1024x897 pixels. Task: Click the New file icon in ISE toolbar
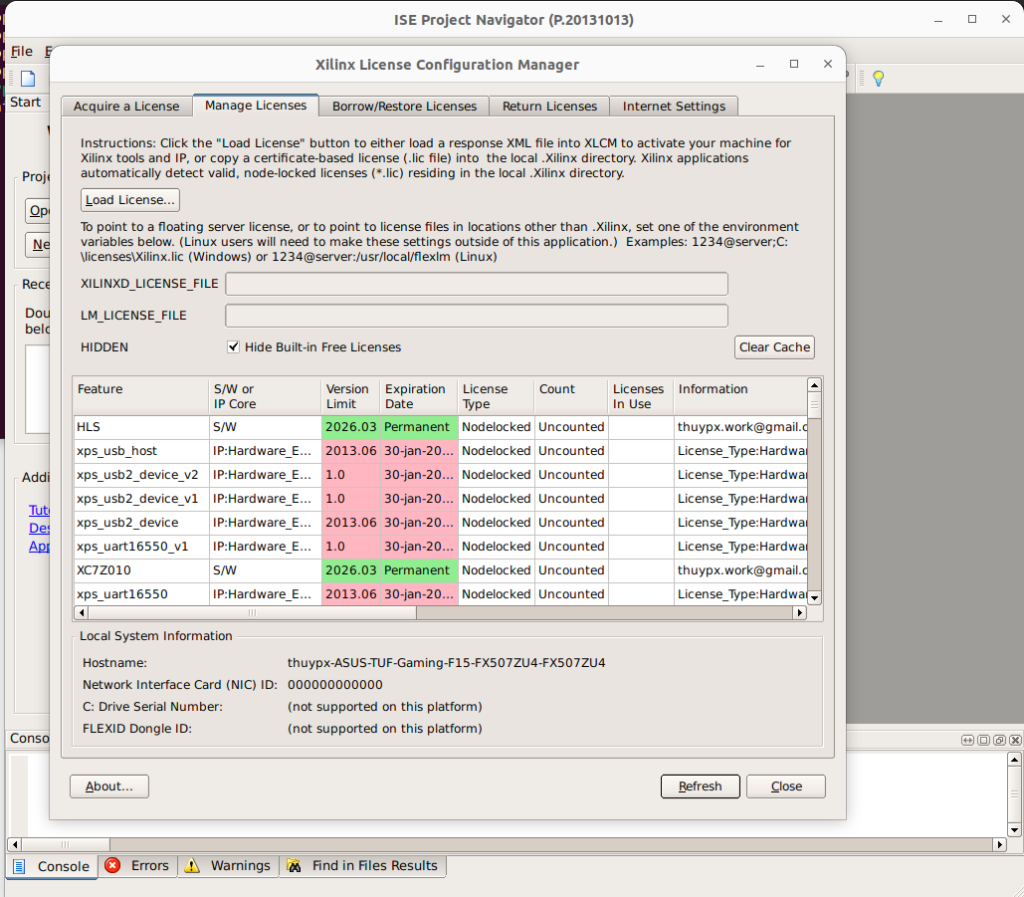pos(28,79)
